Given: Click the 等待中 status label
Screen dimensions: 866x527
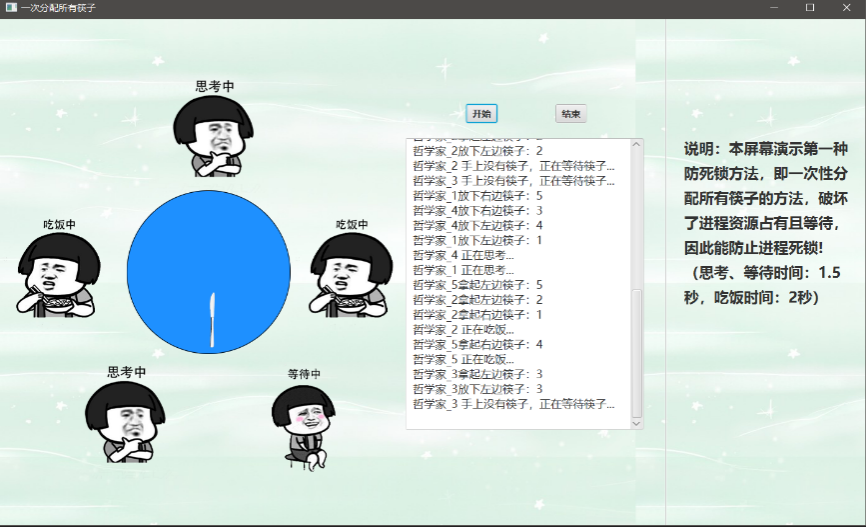Looking at the screenshot, I should pos(304,374).
